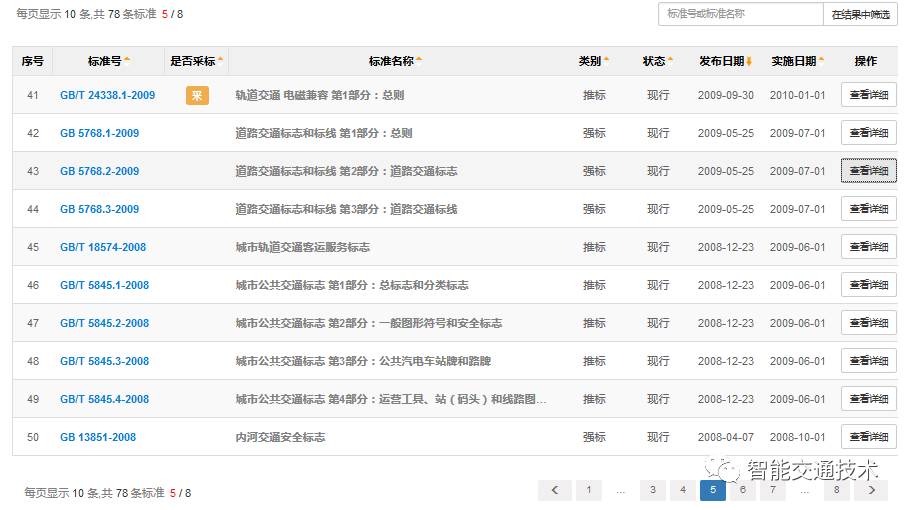Click 查看详细 for row 46
The image size is (908, 510).
[869, 285]
